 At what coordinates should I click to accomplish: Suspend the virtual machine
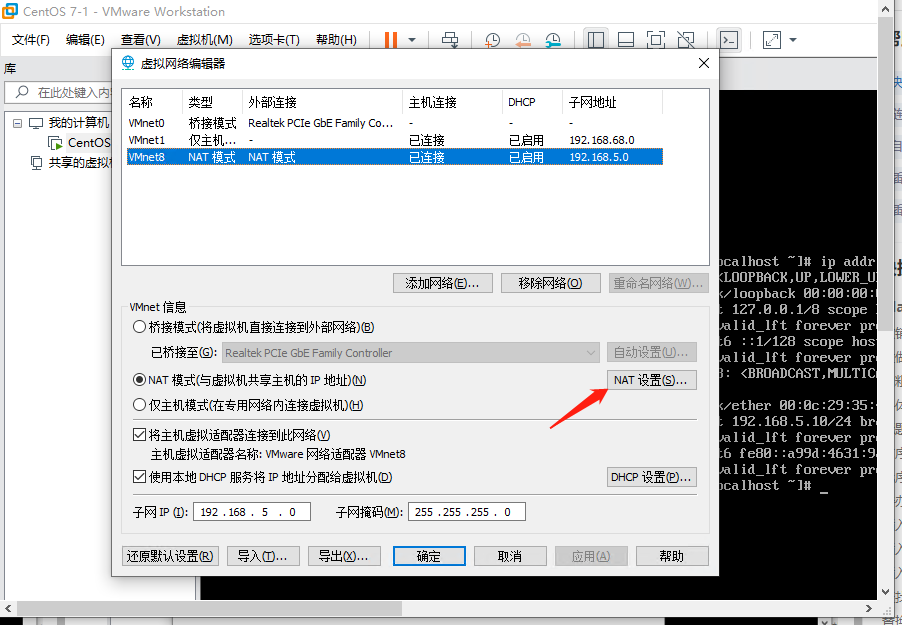[390, 40]
